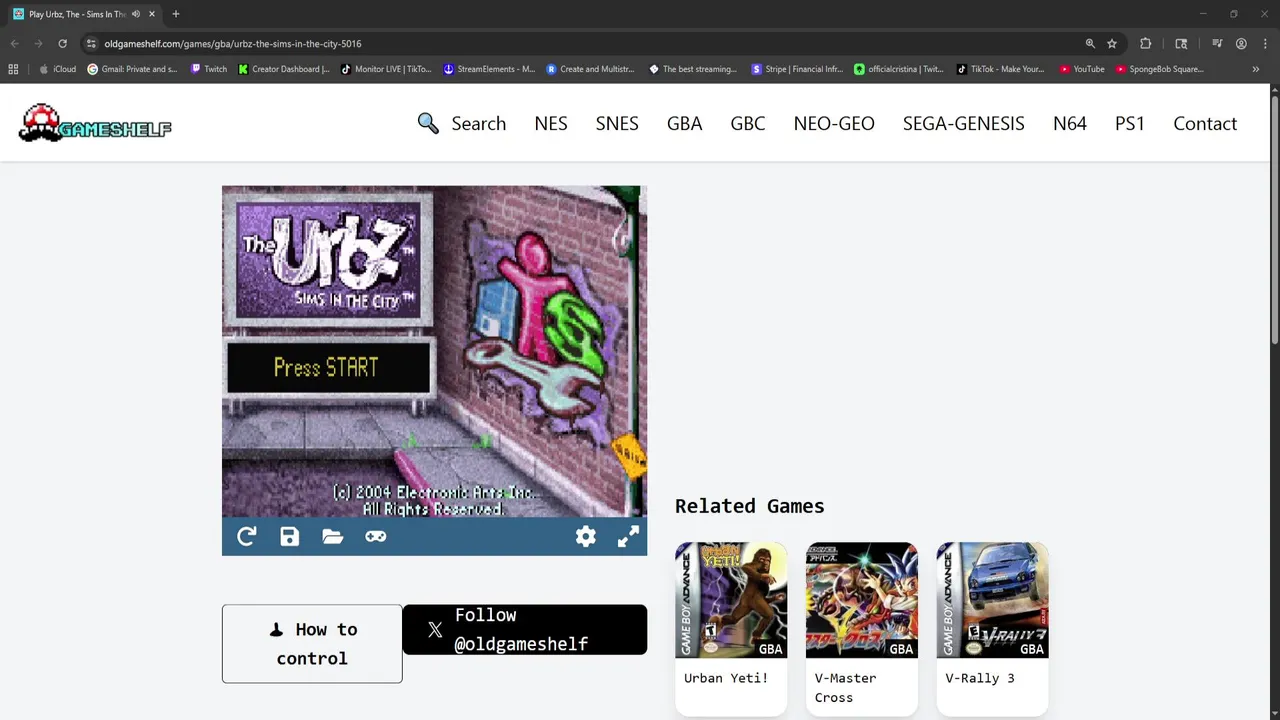1280x720 pixels.
Task: Open the V-Rally 3 game cover
Action: click(x=992, y=600)
